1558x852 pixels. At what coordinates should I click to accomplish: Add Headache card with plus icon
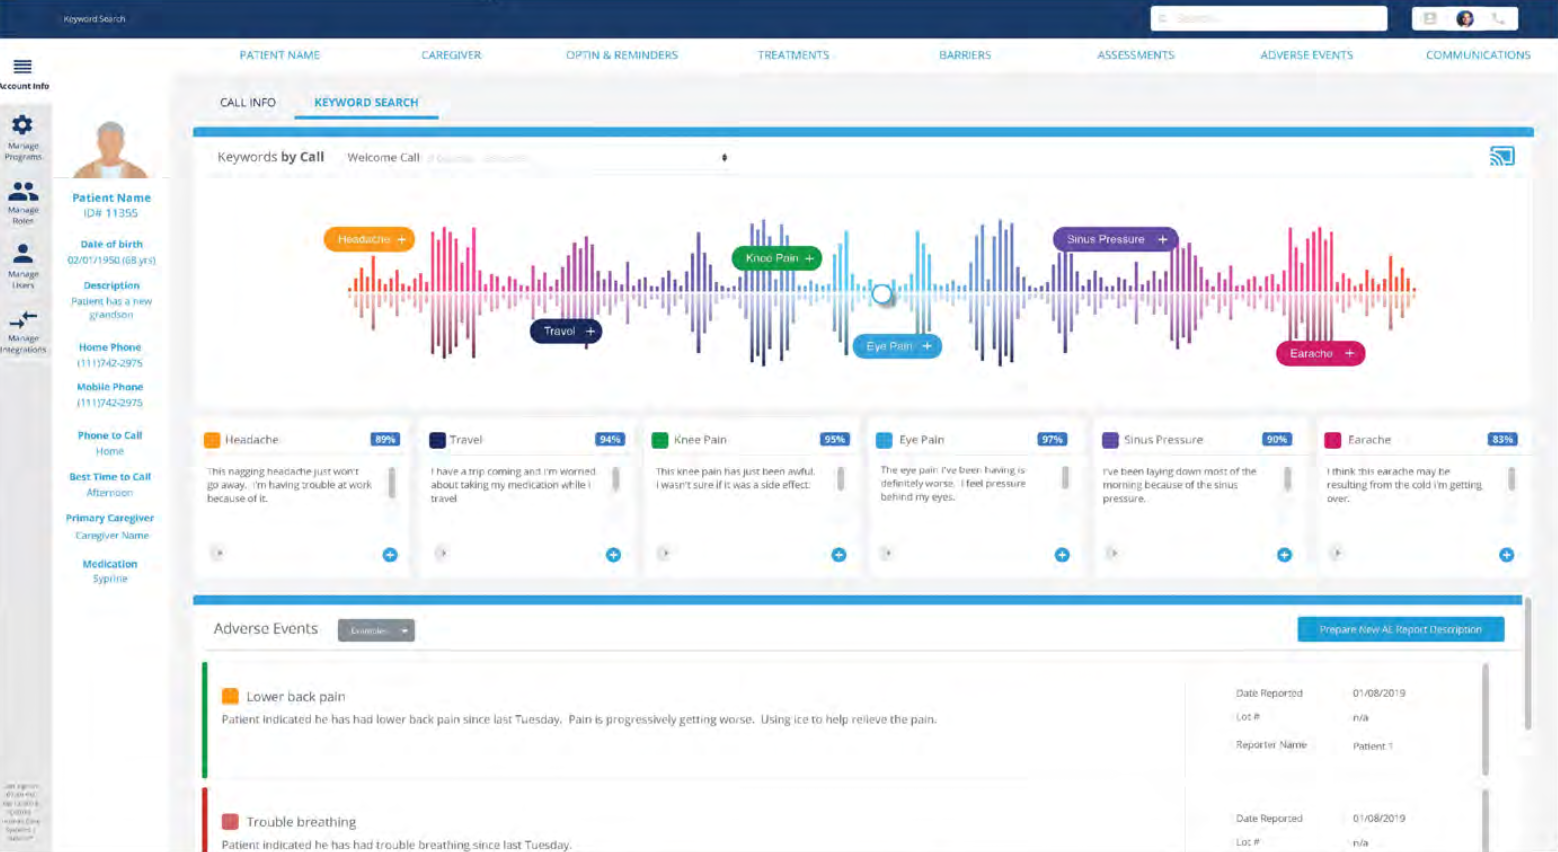pyautogui.click(x=390, y=555)
